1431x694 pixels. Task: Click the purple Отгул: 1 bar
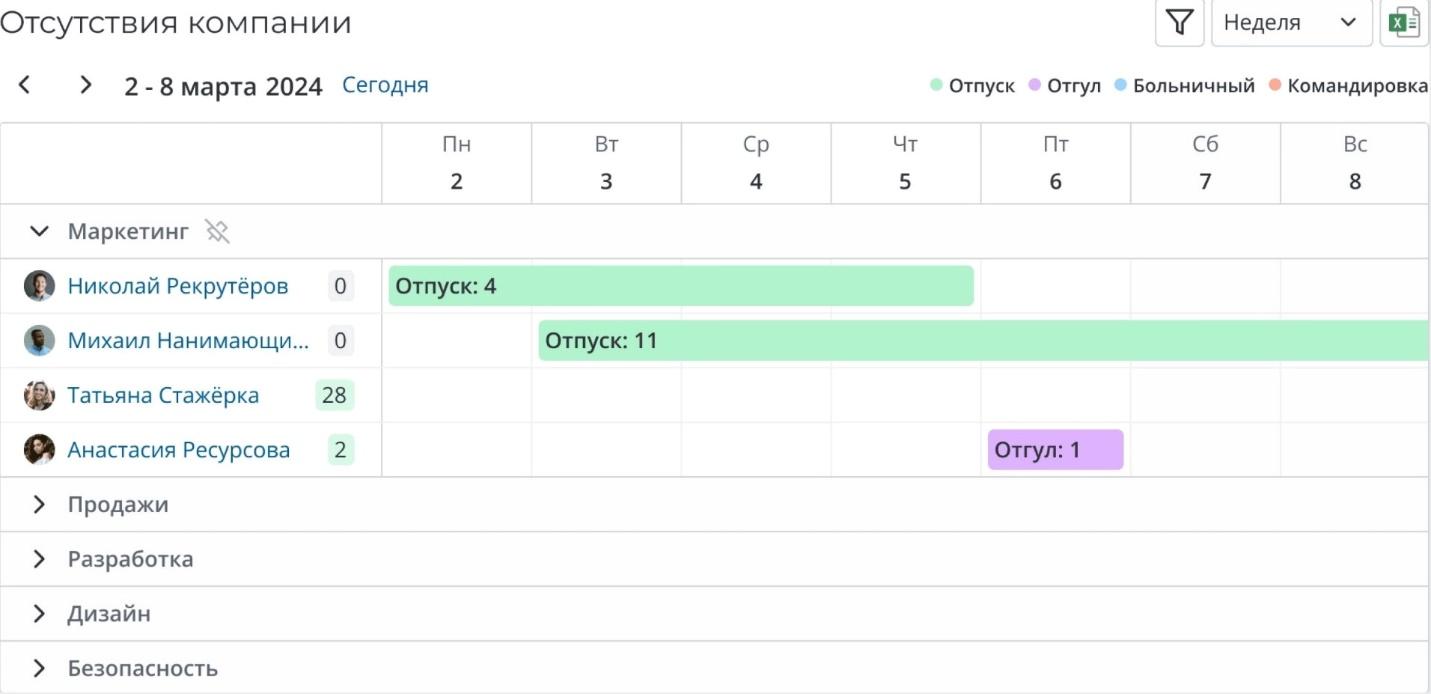click(1055, 450)
